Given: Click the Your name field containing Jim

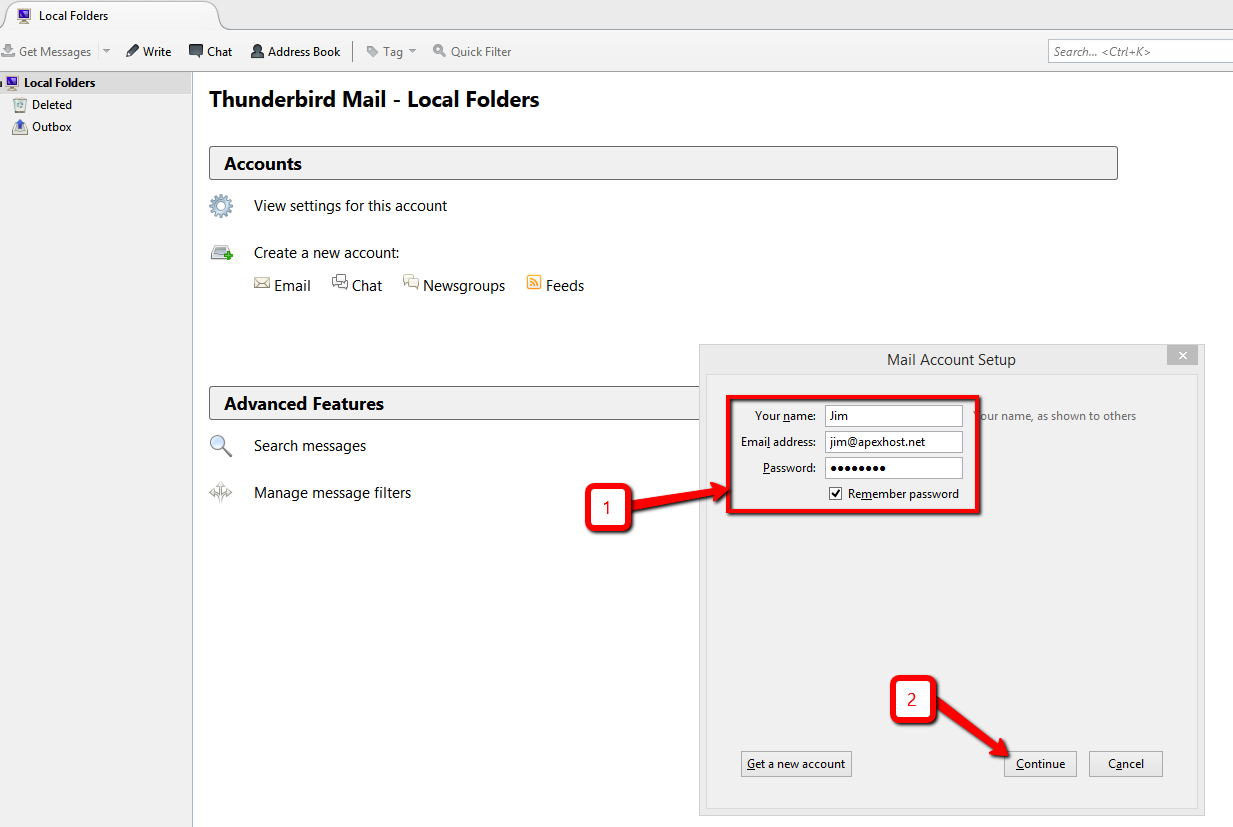Looking at the screenshot, I should pyautogui.click(x=894, y=416).
